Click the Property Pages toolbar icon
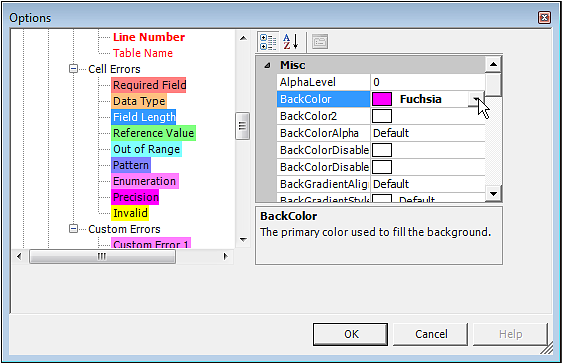 [x=320, y=42]
